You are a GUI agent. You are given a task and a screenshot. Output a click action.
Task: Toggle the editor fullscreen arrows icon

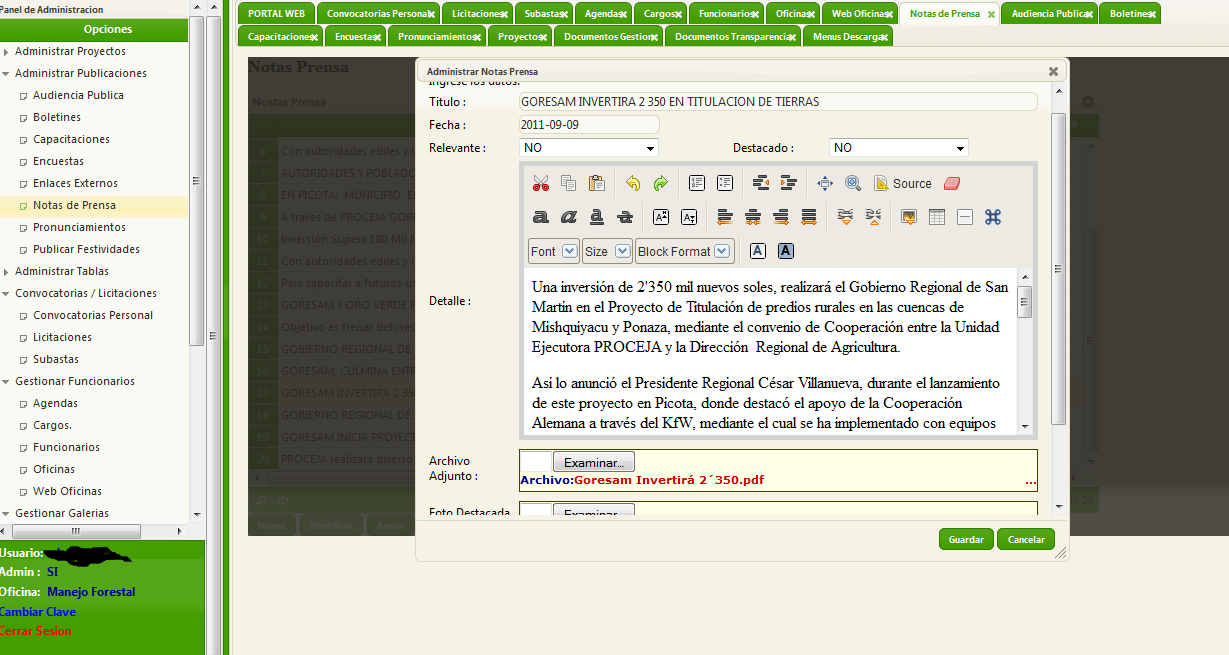click(x=825, y=183)
